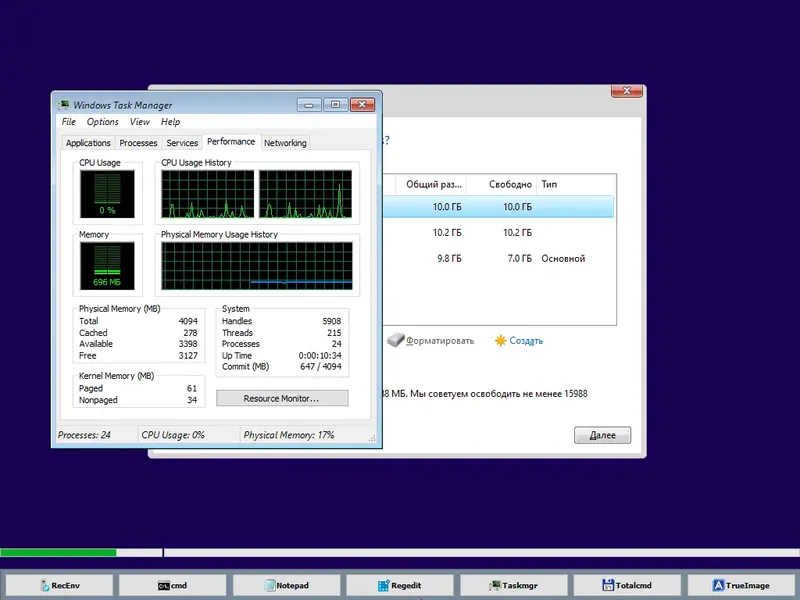Open Total Commander from the taskbar
800x600 pixels.
point(630,585)
